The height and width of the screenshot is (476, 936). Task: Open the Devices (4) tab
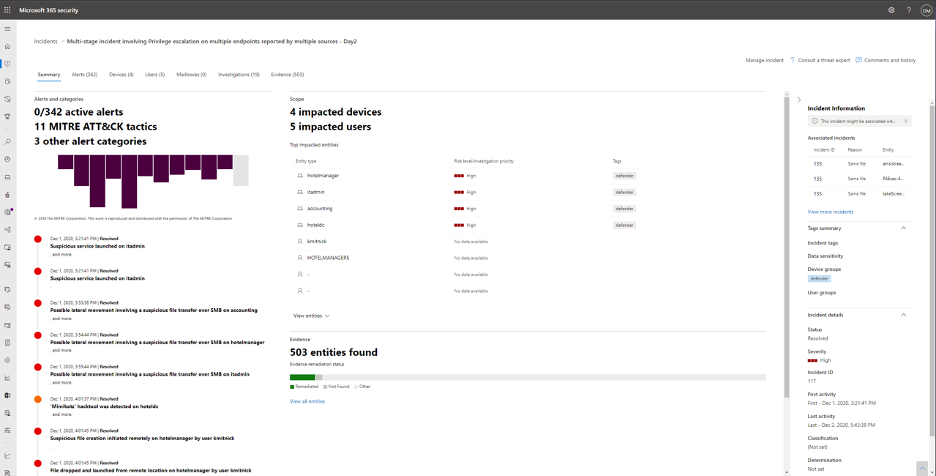[121, 75]
